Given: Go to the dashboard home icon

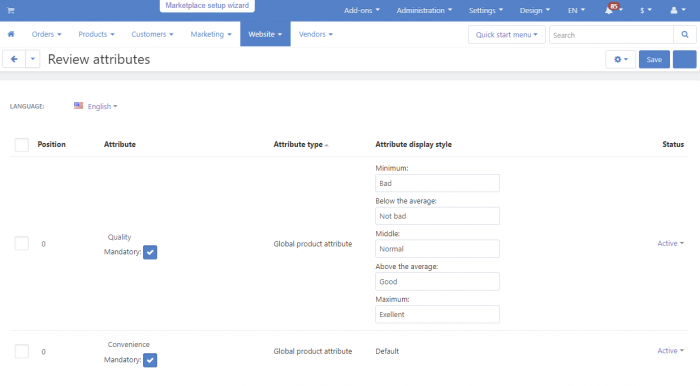Looking at the screenshot, I should click(x=11, y=34).
